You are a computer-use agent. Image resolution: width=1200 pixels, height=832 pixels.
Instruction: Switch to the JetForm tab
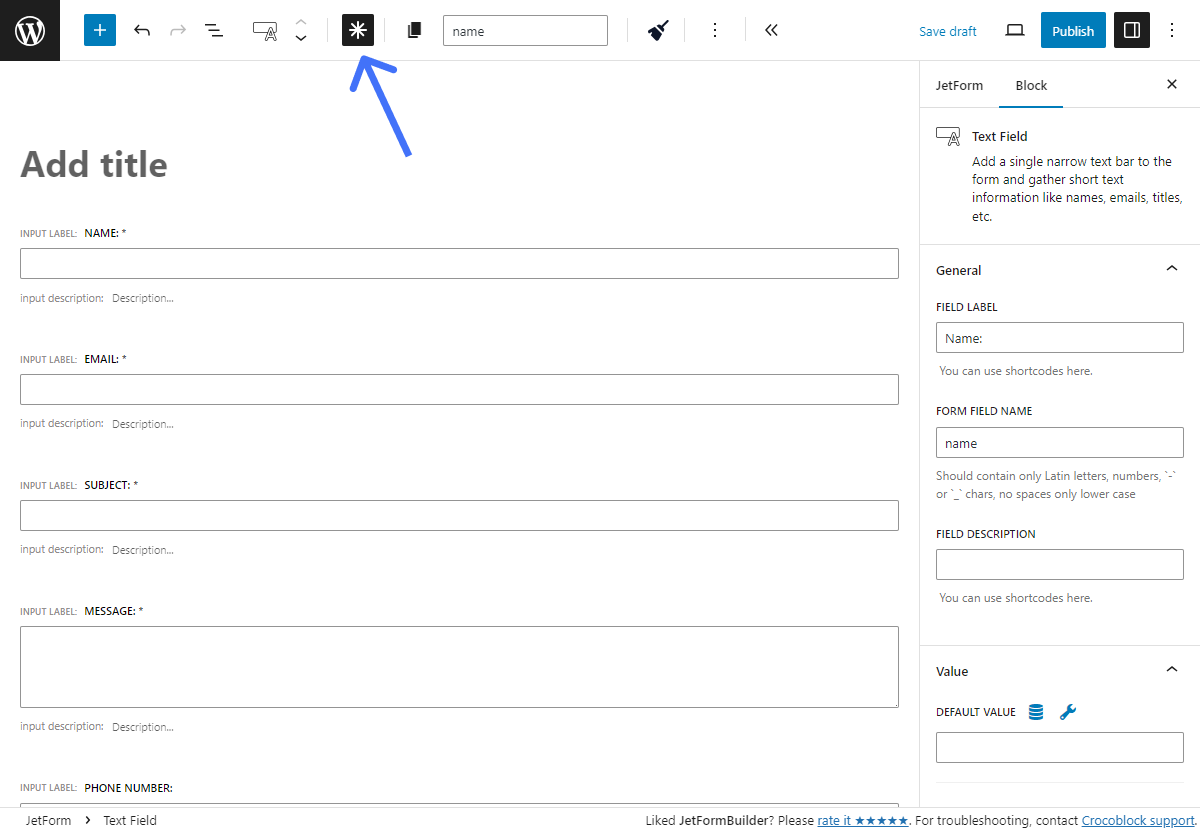point(959,85)
